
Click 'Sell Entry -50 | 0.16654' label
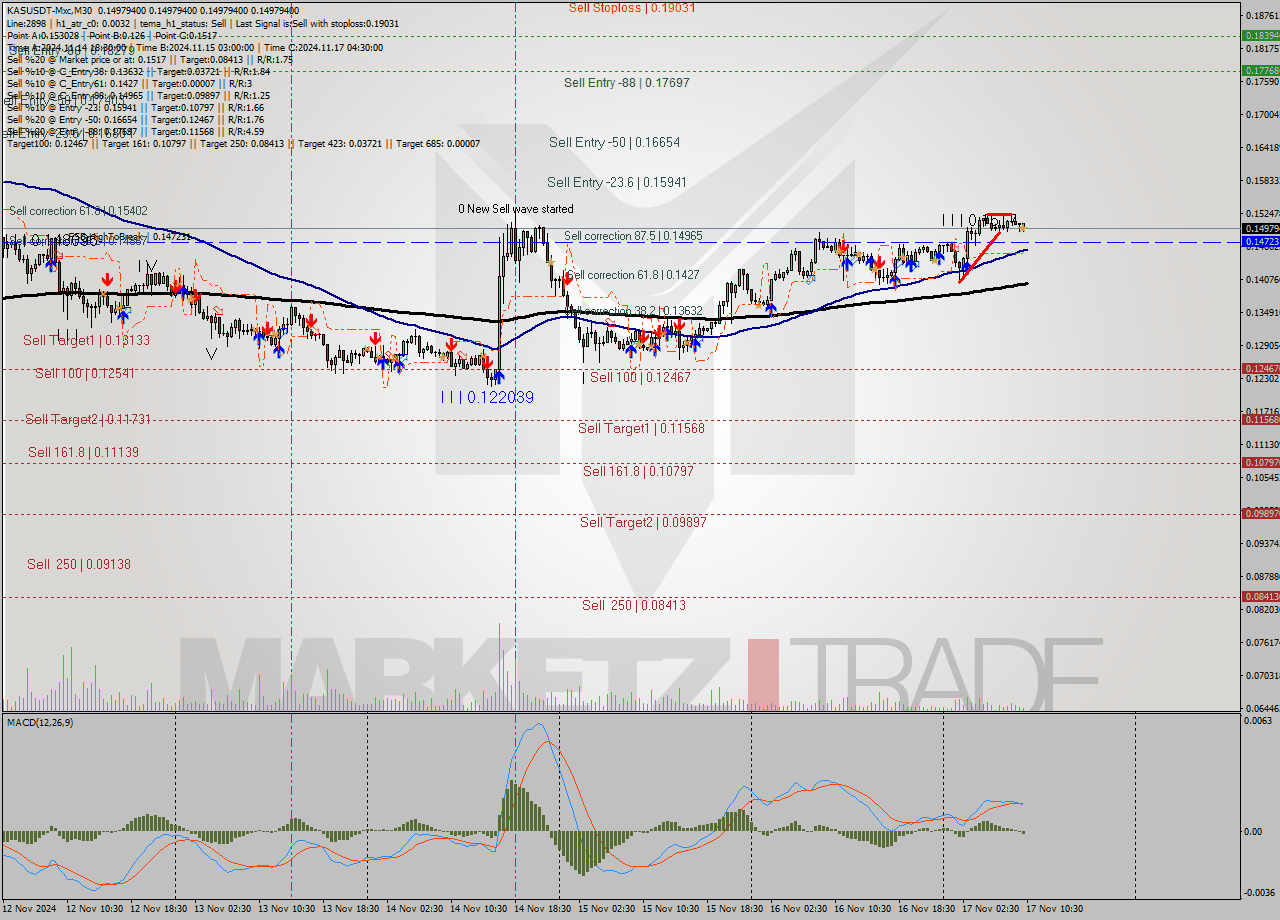pyautogui.click(x=614, y=142)
